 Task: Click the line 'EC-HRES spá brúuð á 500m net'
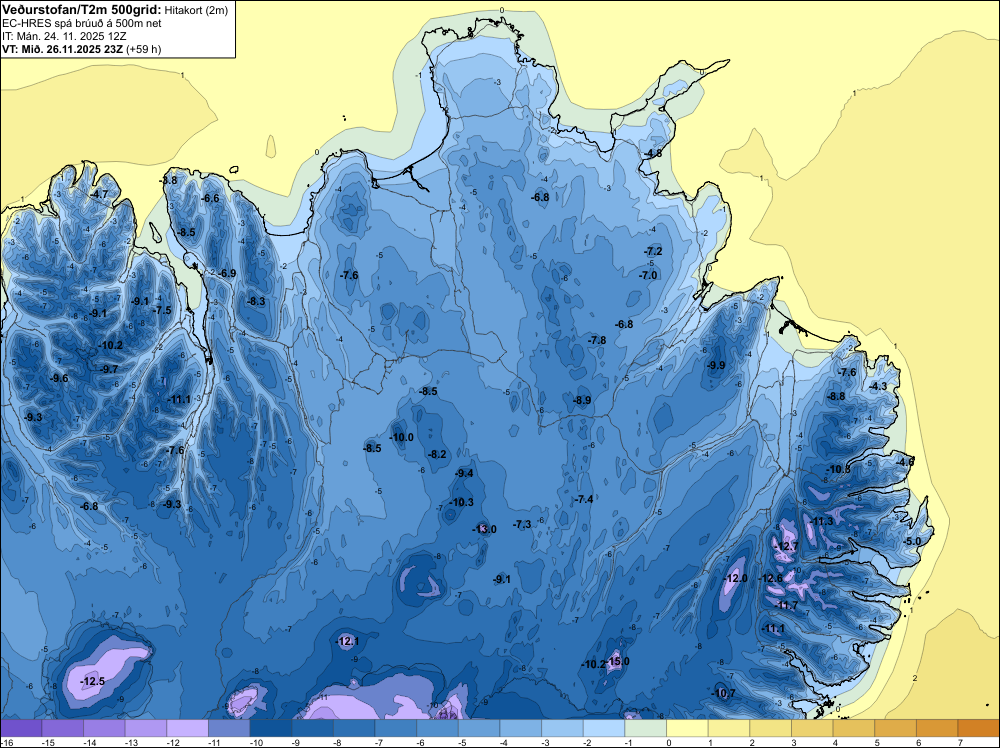[82, 23]
